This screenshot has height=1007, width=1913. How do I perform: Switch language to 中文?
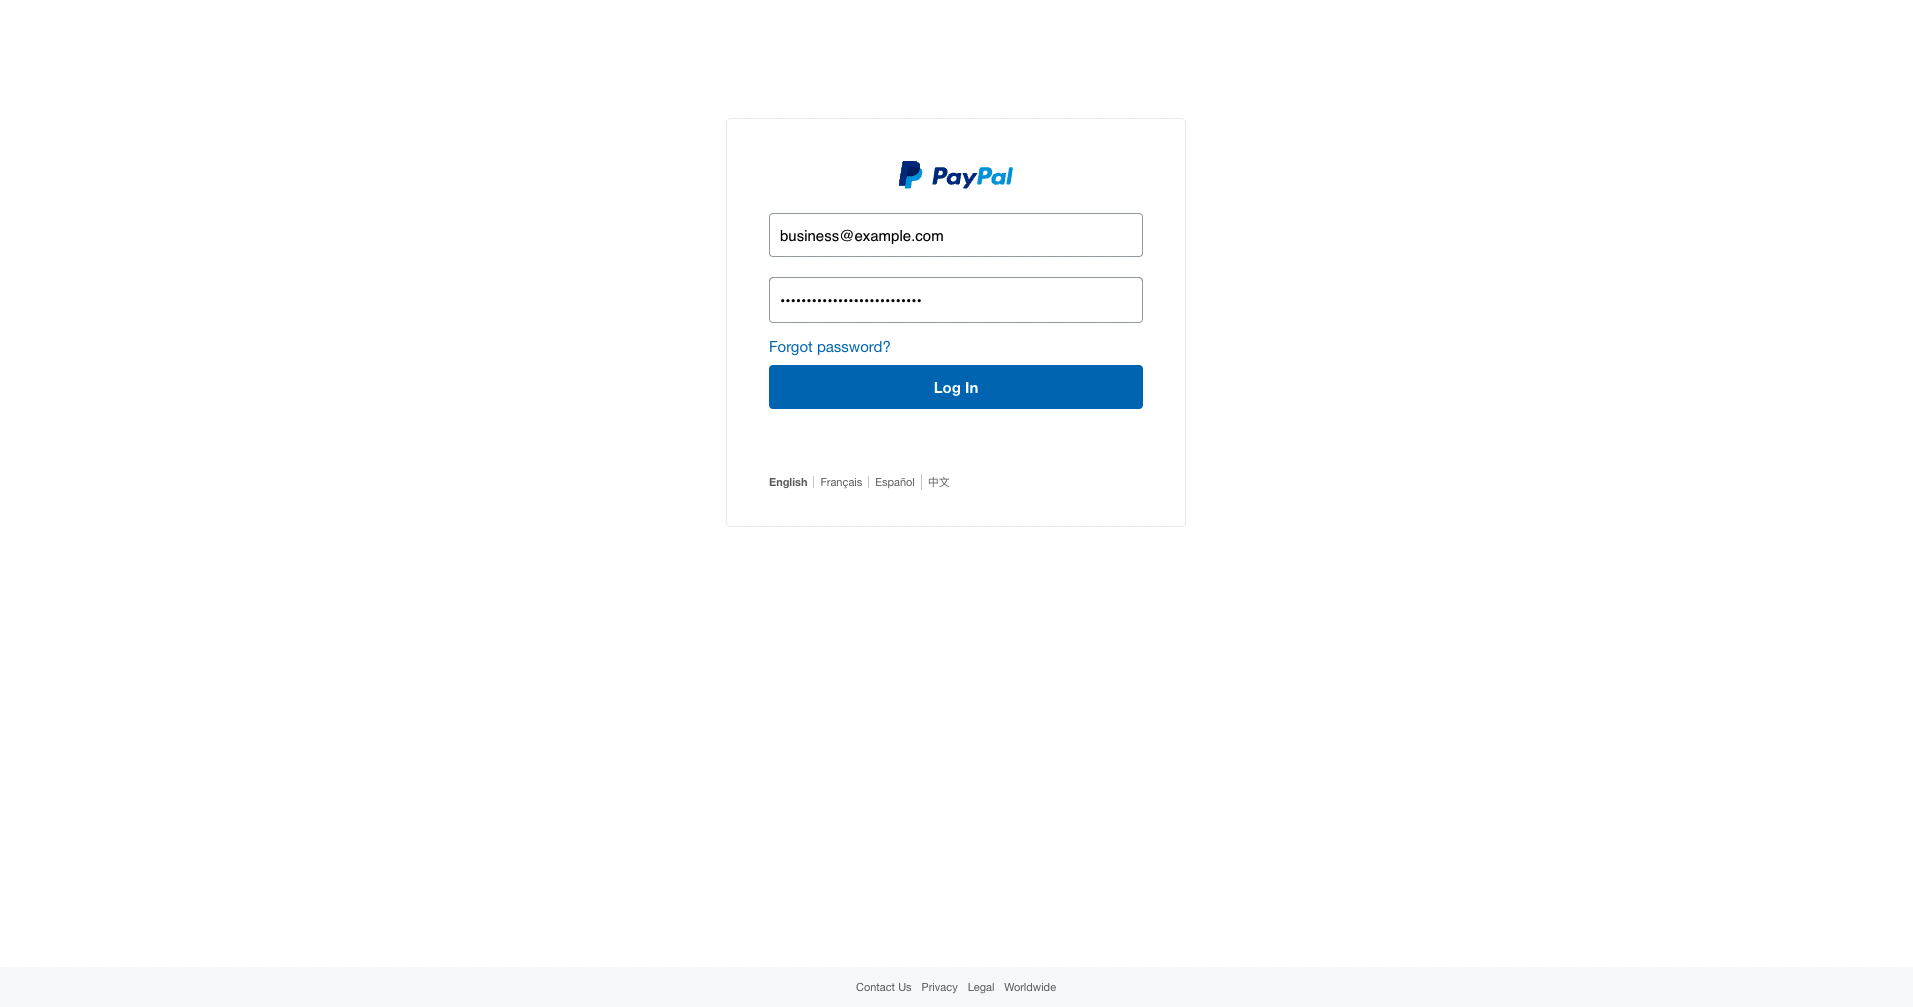click(939, 482)
